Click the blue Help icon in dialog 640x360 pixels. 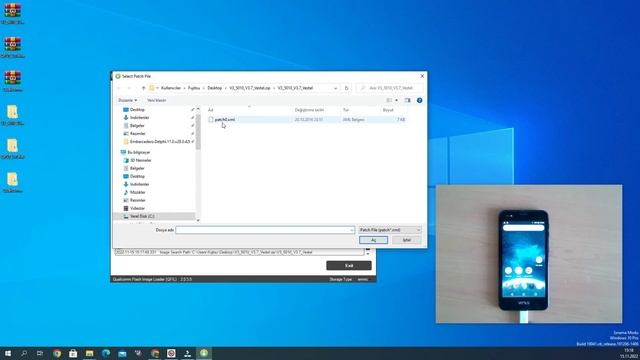[x=419, y=100]
